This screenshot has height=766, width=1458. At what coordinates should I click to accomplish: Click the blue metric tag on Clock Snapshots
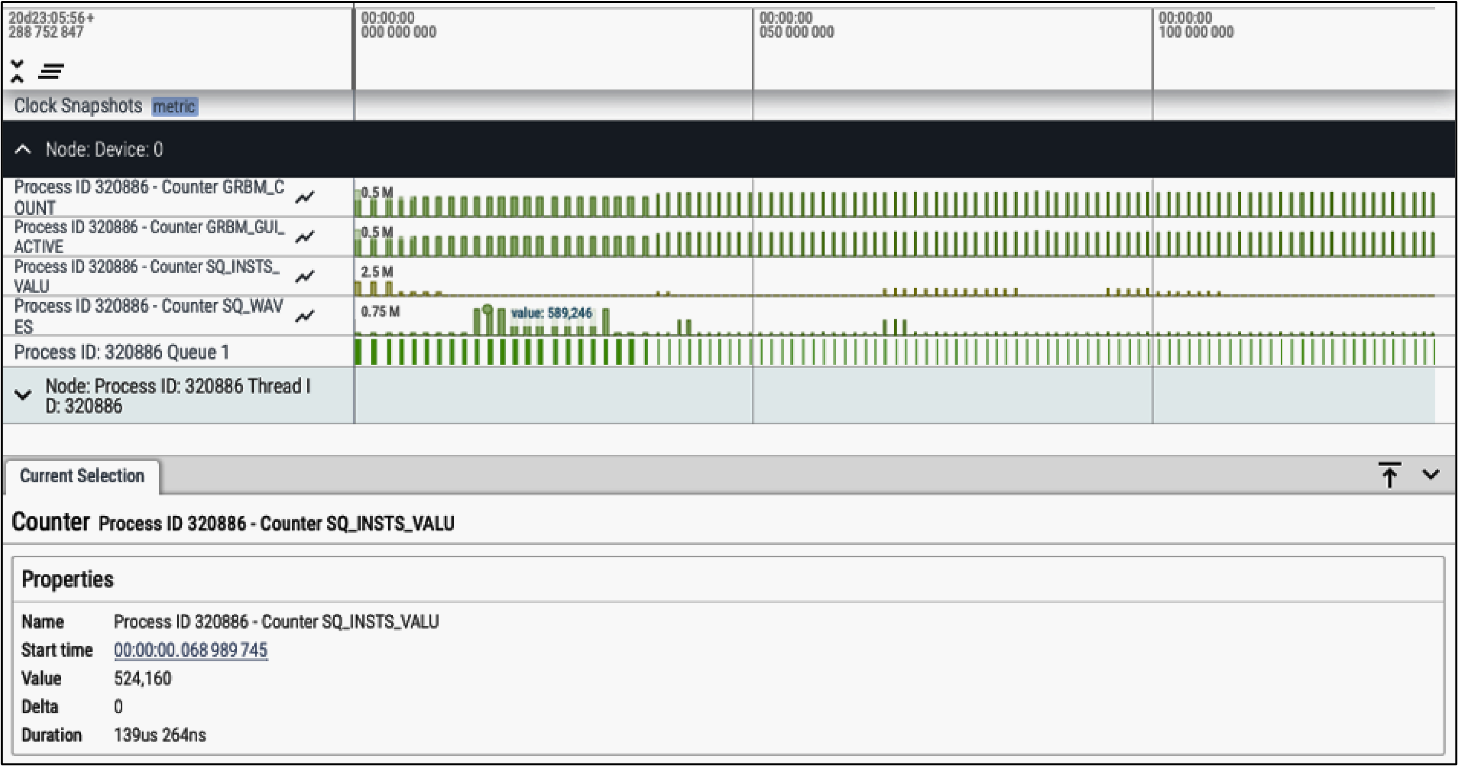pyautogui.click(x=175, y=106)
